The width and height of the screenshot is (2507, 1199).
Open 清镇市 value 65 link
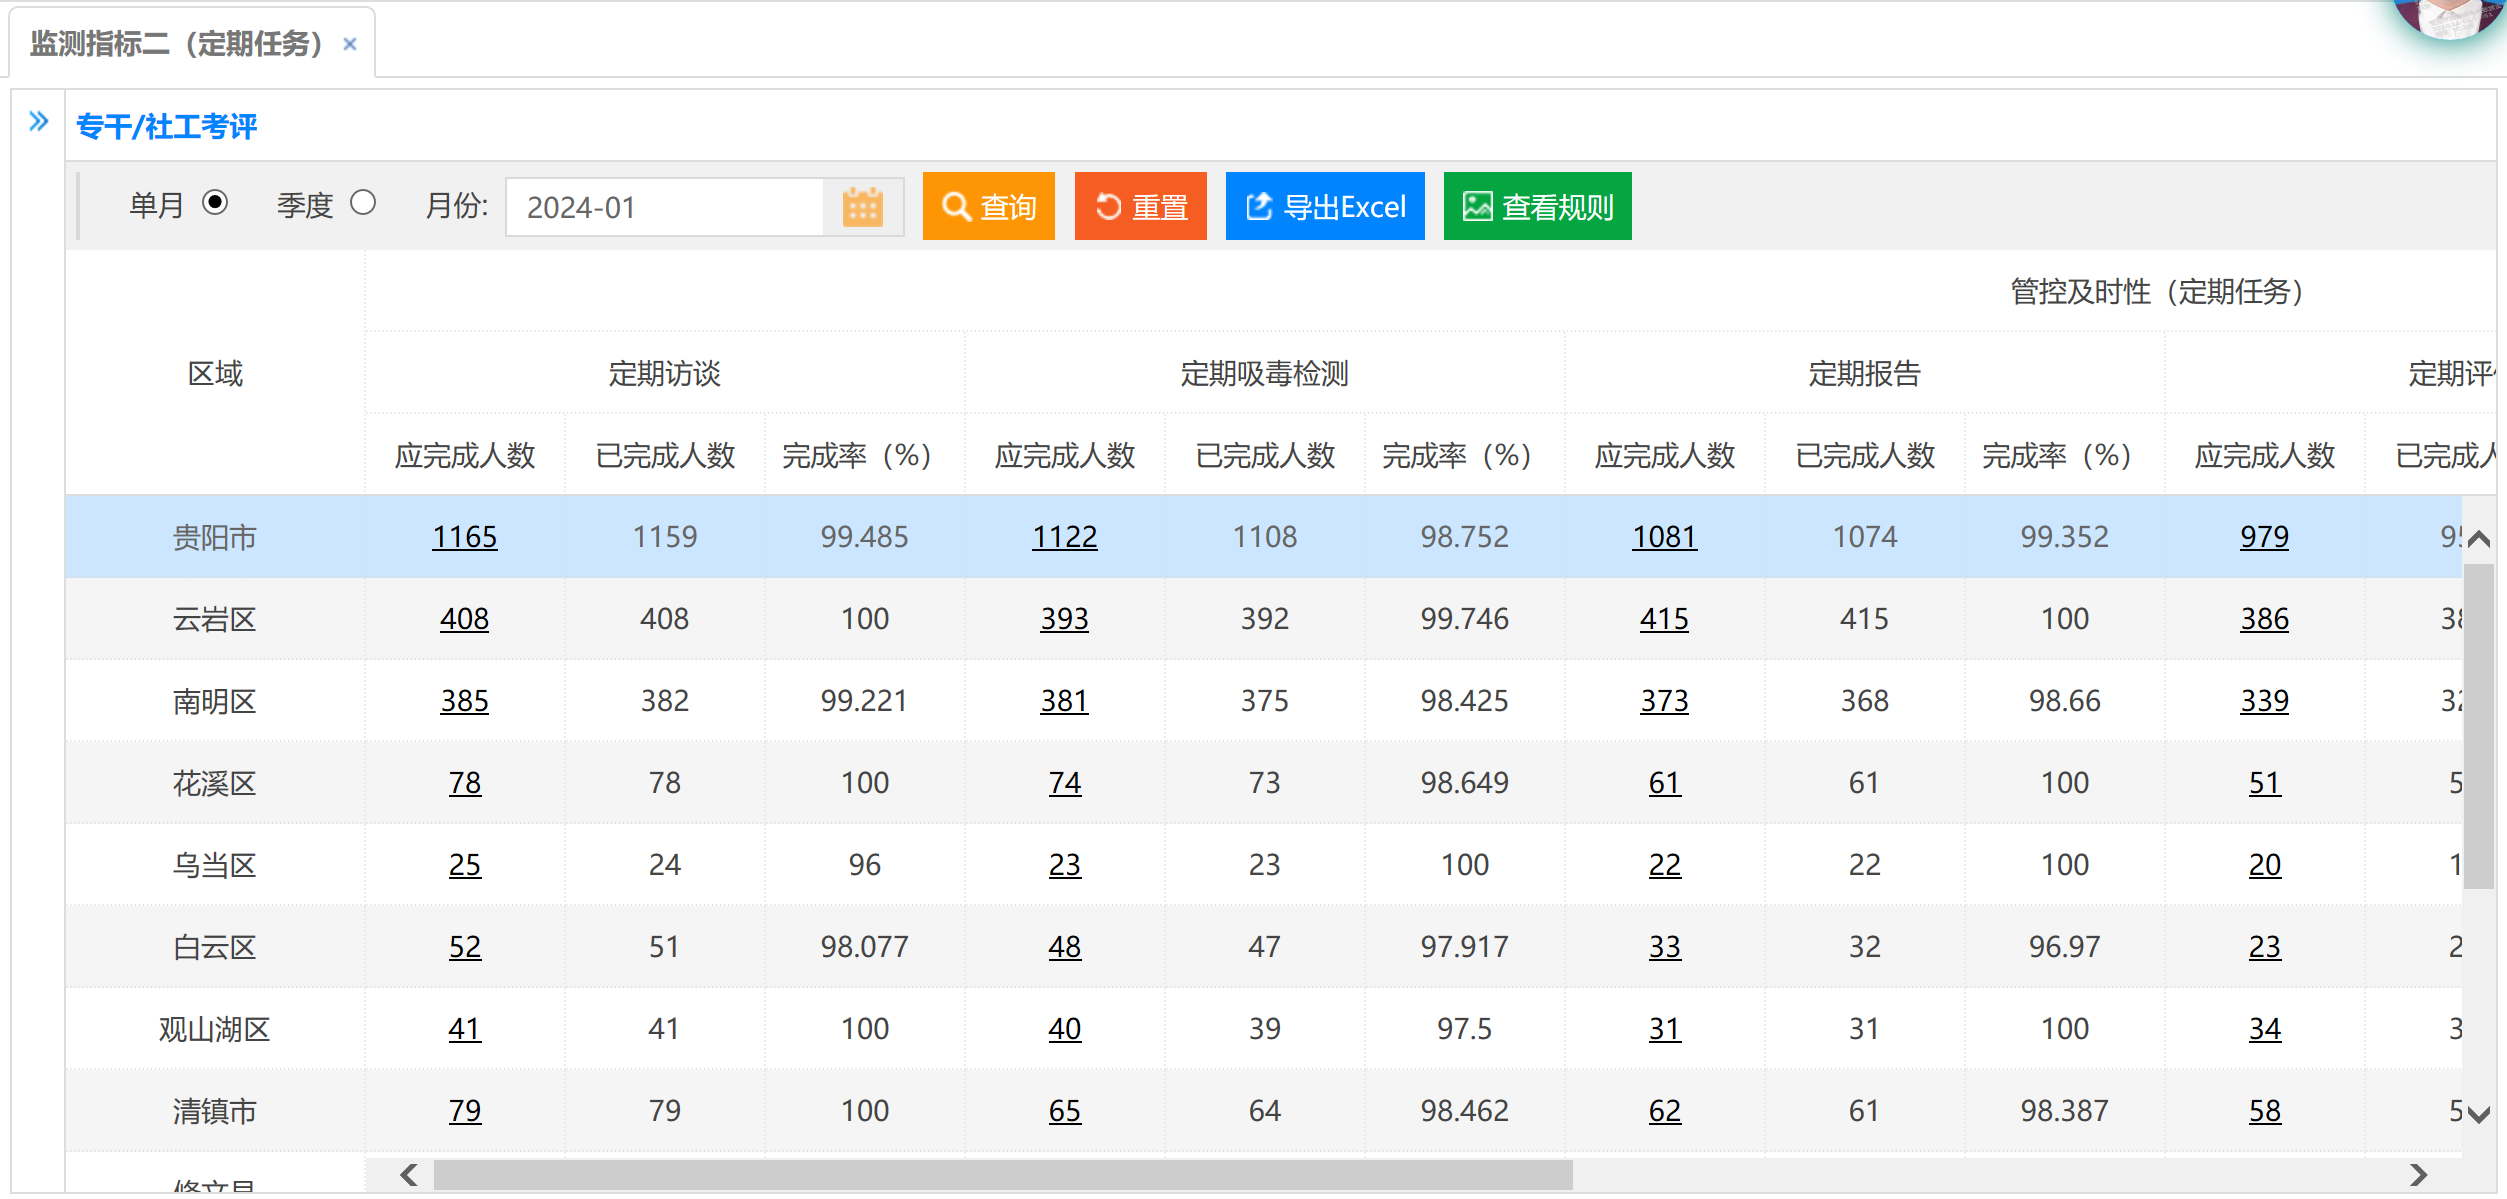click(x=1065, y=1111)
